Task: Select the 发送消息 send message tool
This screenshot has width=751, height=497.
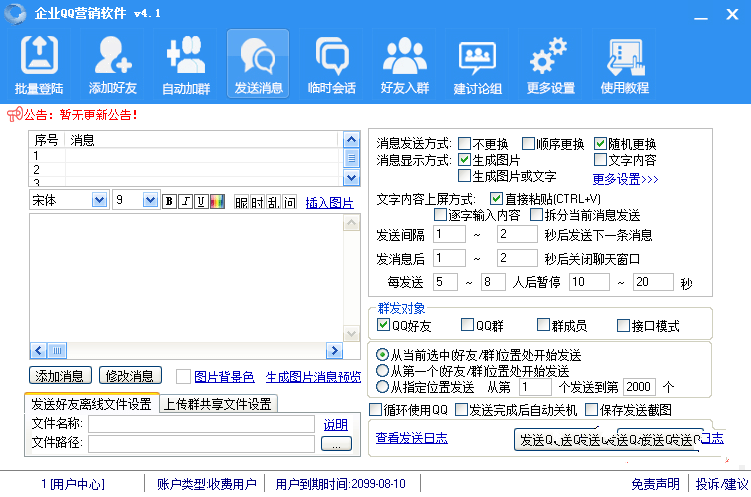Action: pyautogui.click(x=258, y=64)
